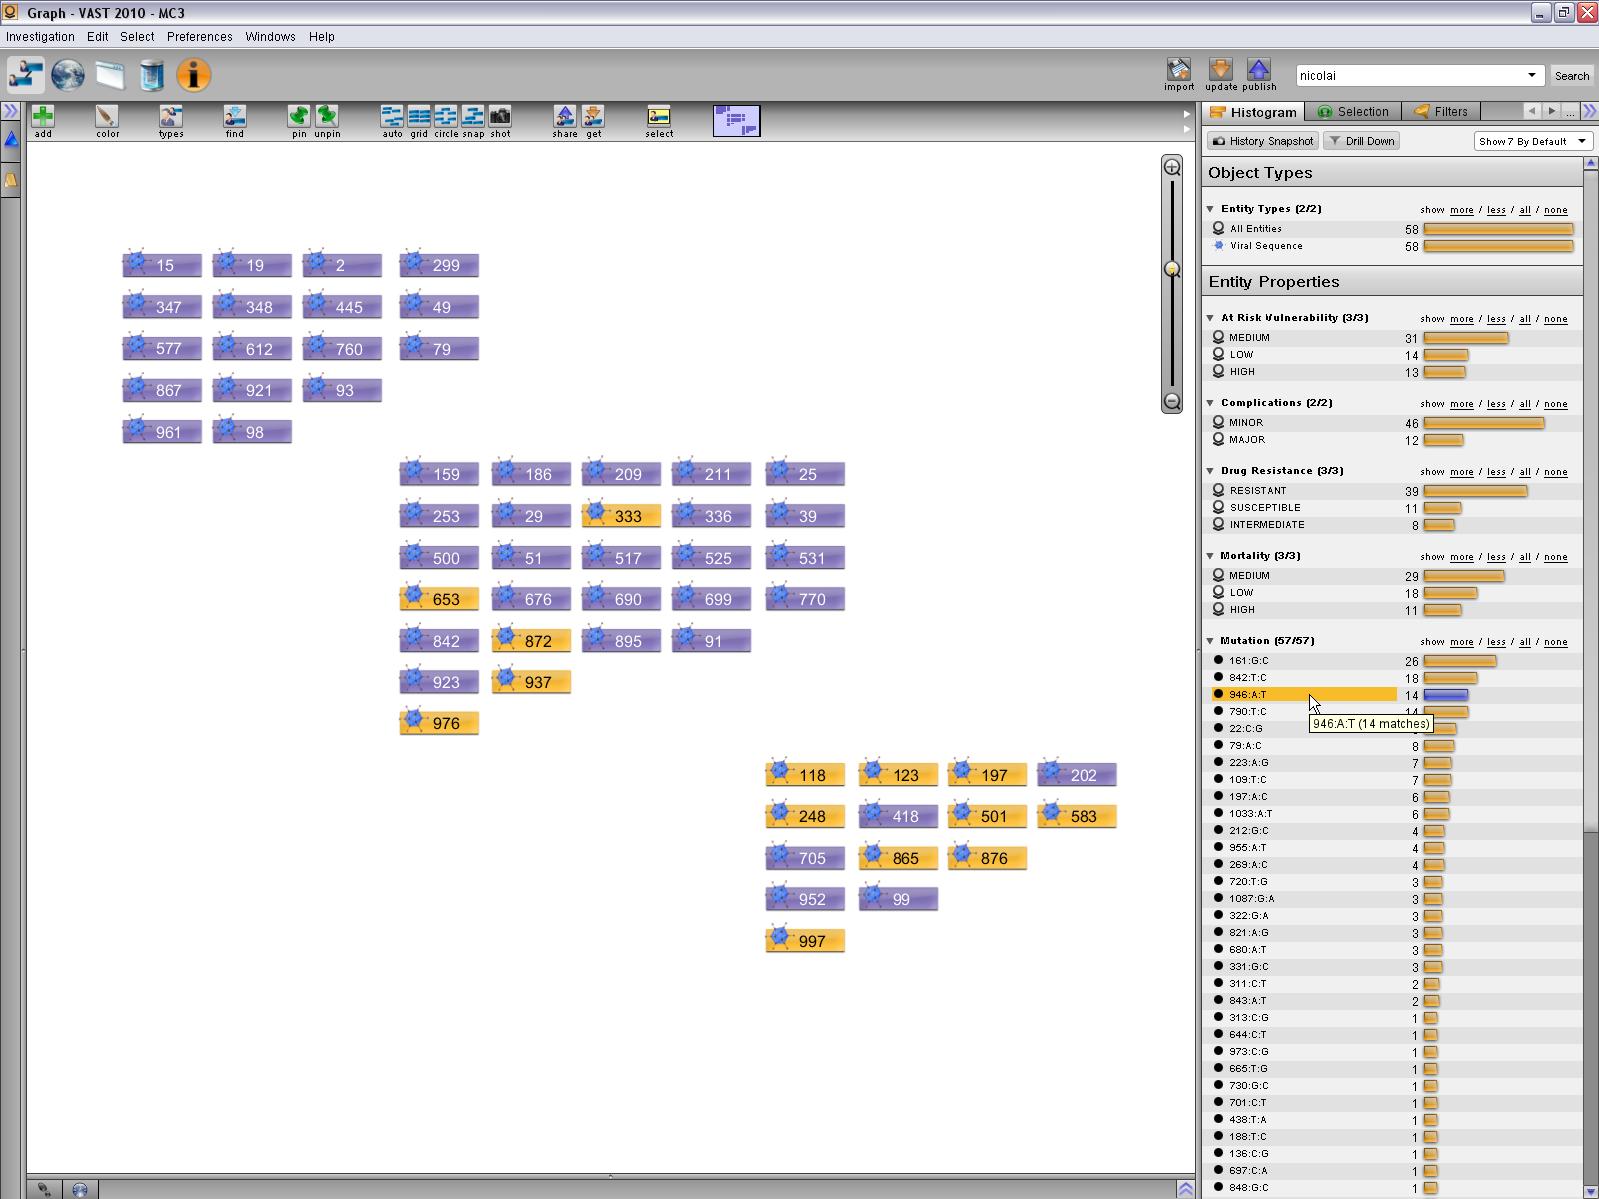
Task: Click the add entity toolbar icon
Action: coord(43,116)
